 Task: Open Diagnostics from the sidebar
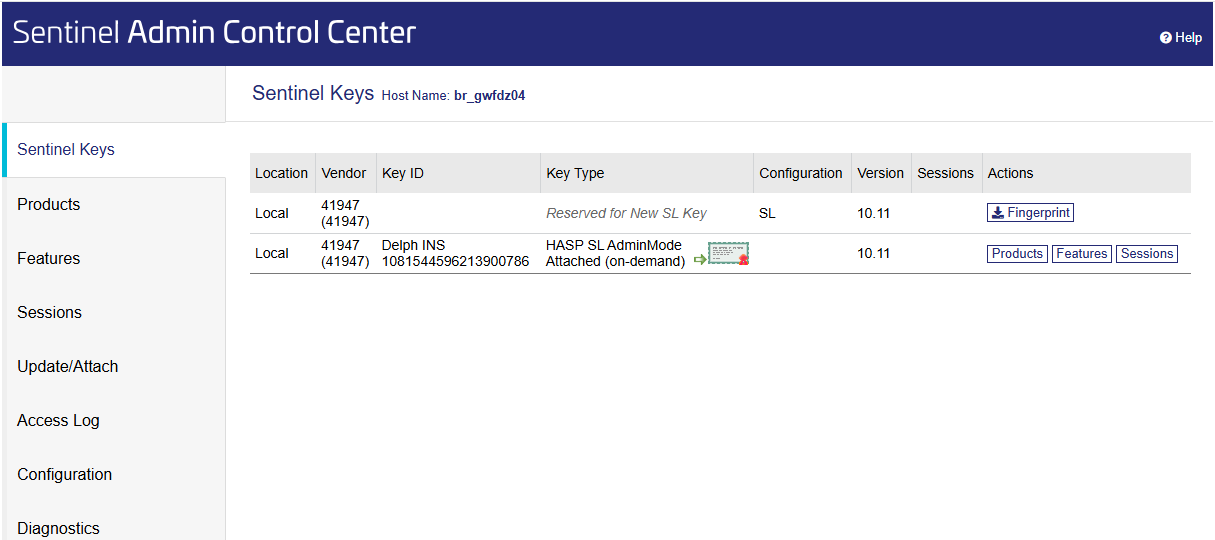[59, 528]
